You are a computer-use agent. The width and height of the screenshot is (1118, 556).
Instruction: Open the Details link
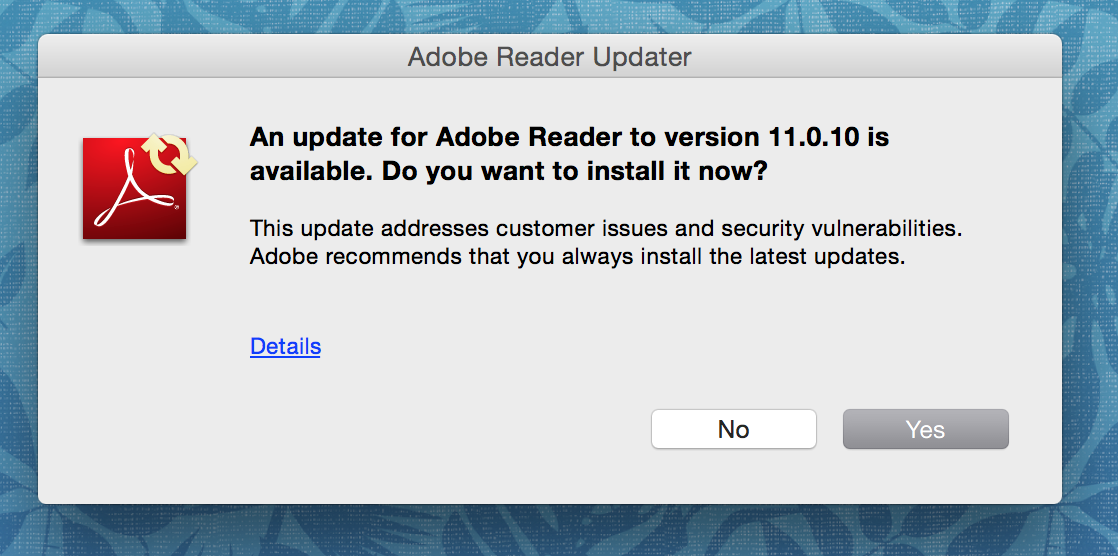(x=285, y=346)
